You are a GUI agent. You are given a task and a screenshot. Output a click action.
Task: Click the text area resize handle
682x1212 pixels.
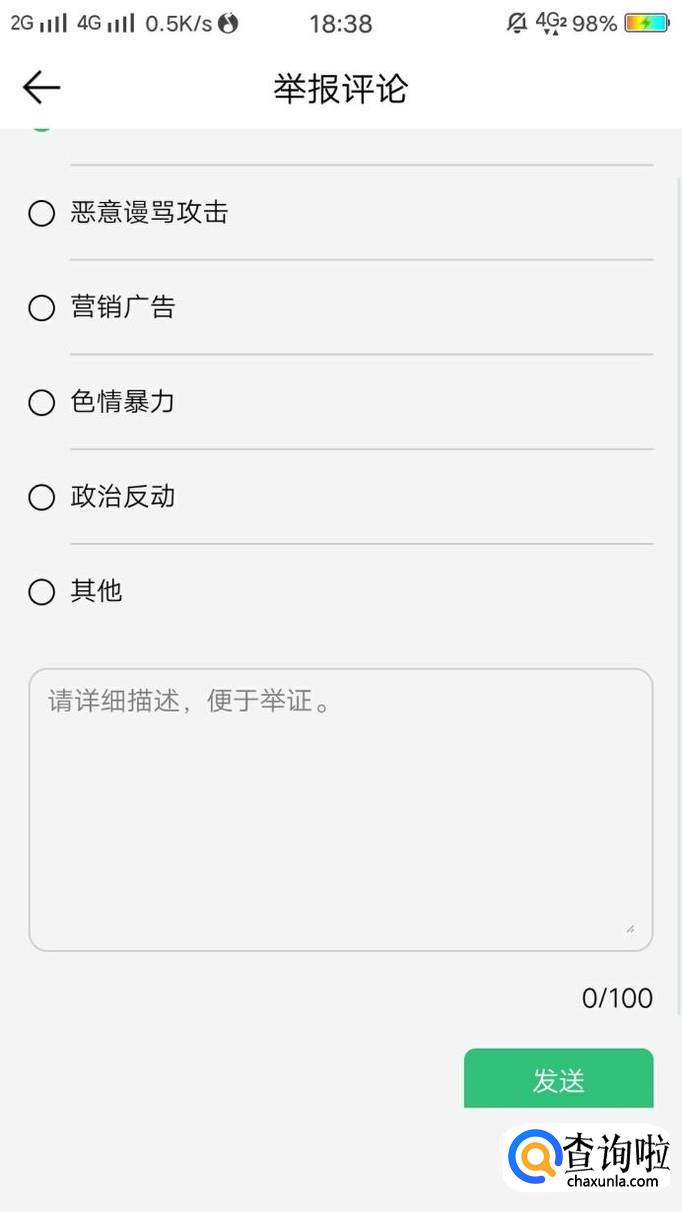pos(630,929)
